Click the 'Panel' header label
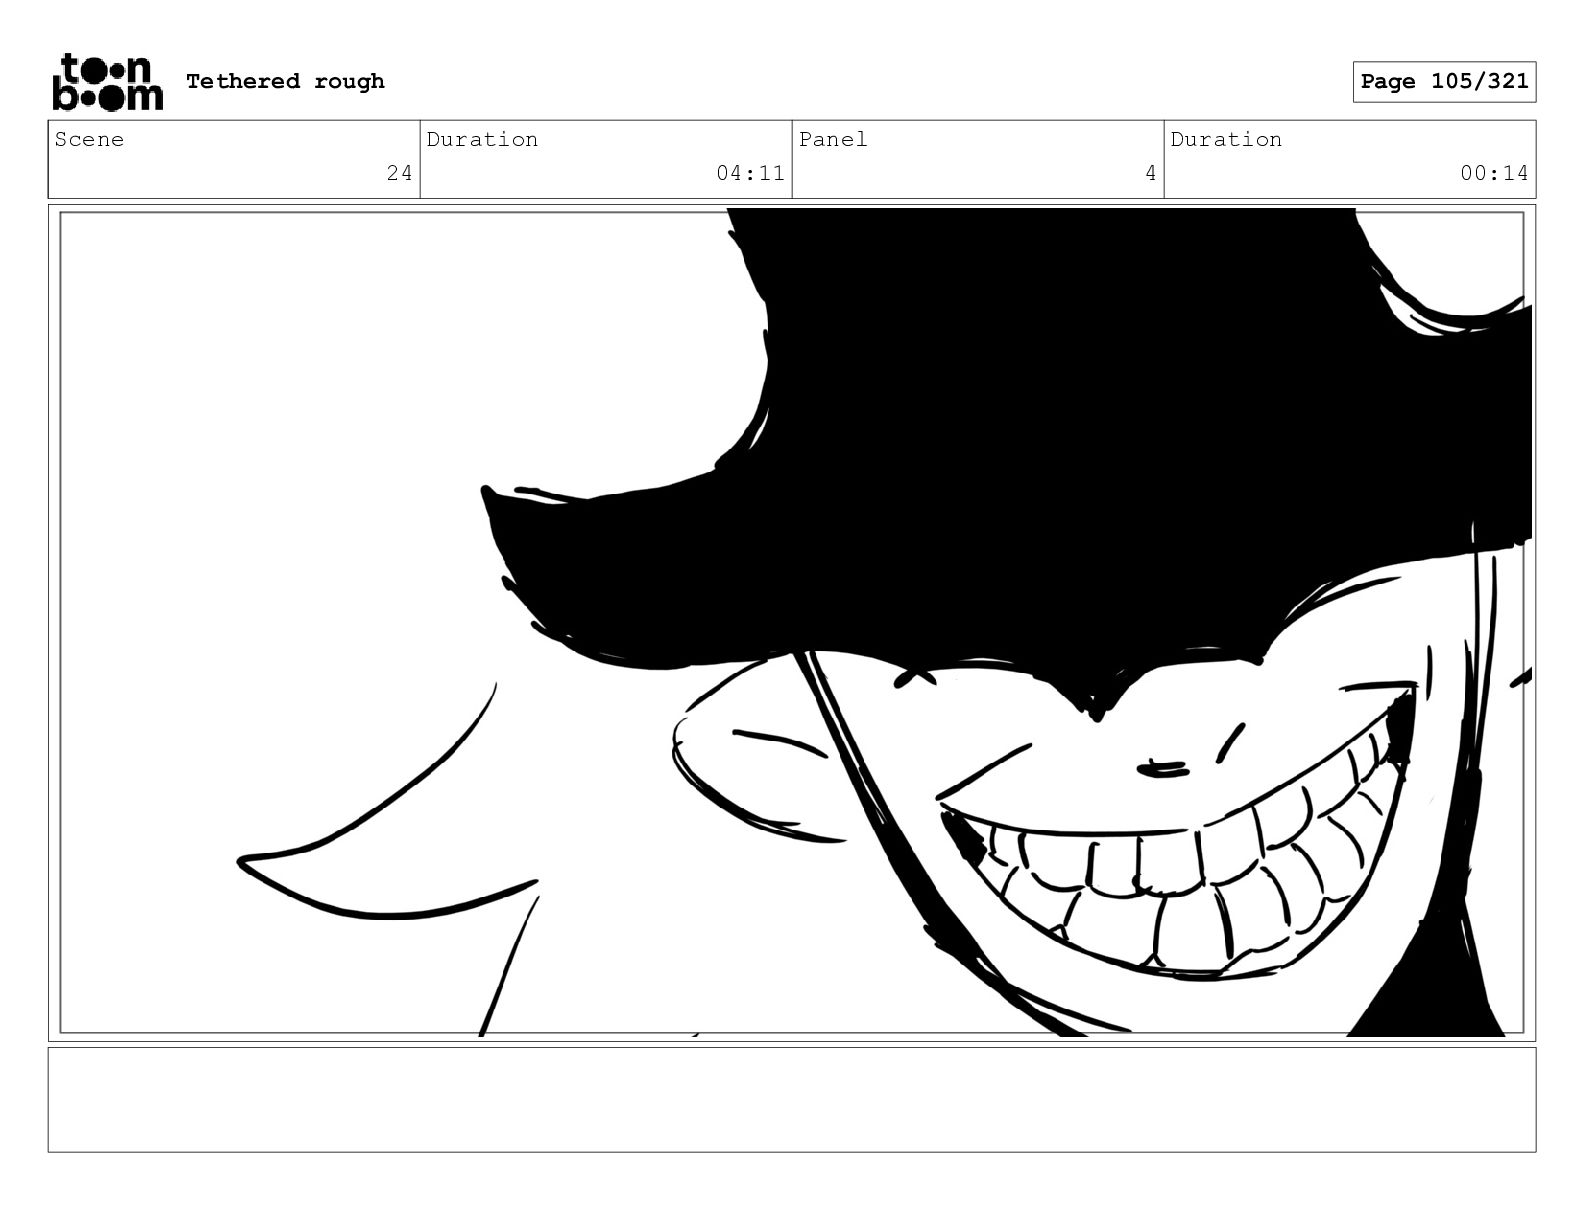Screen dimensions: 1584x1224 (832, 139)
